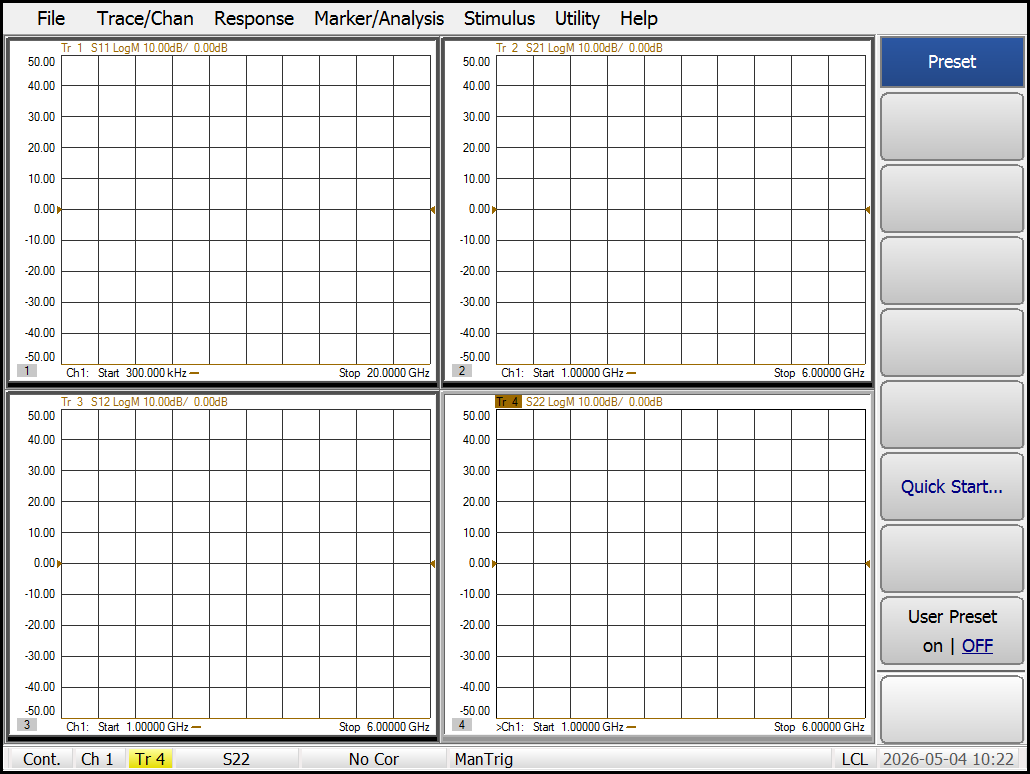Toggle User Preset on/OFF softkey

pyautogui.click(x=952, y=631)
